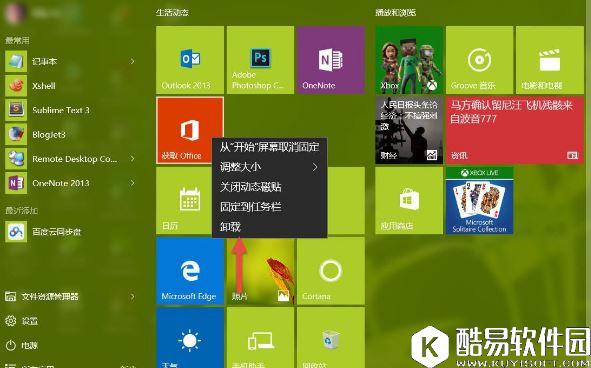This screenshot has height=368, width=591.
Task: Expand the Remote Desktop jump list arrow
Action: click(132, 159)
